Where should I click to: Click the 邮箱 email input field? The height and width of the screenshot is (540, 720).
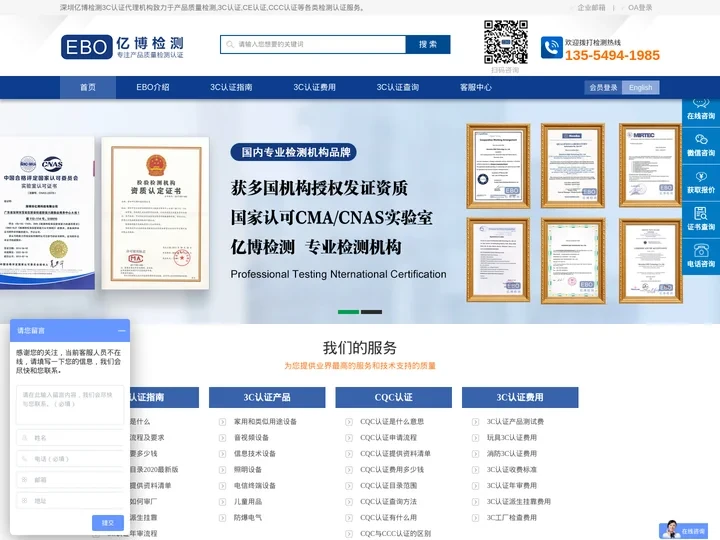pyautogui.click(x=70, y=480)
